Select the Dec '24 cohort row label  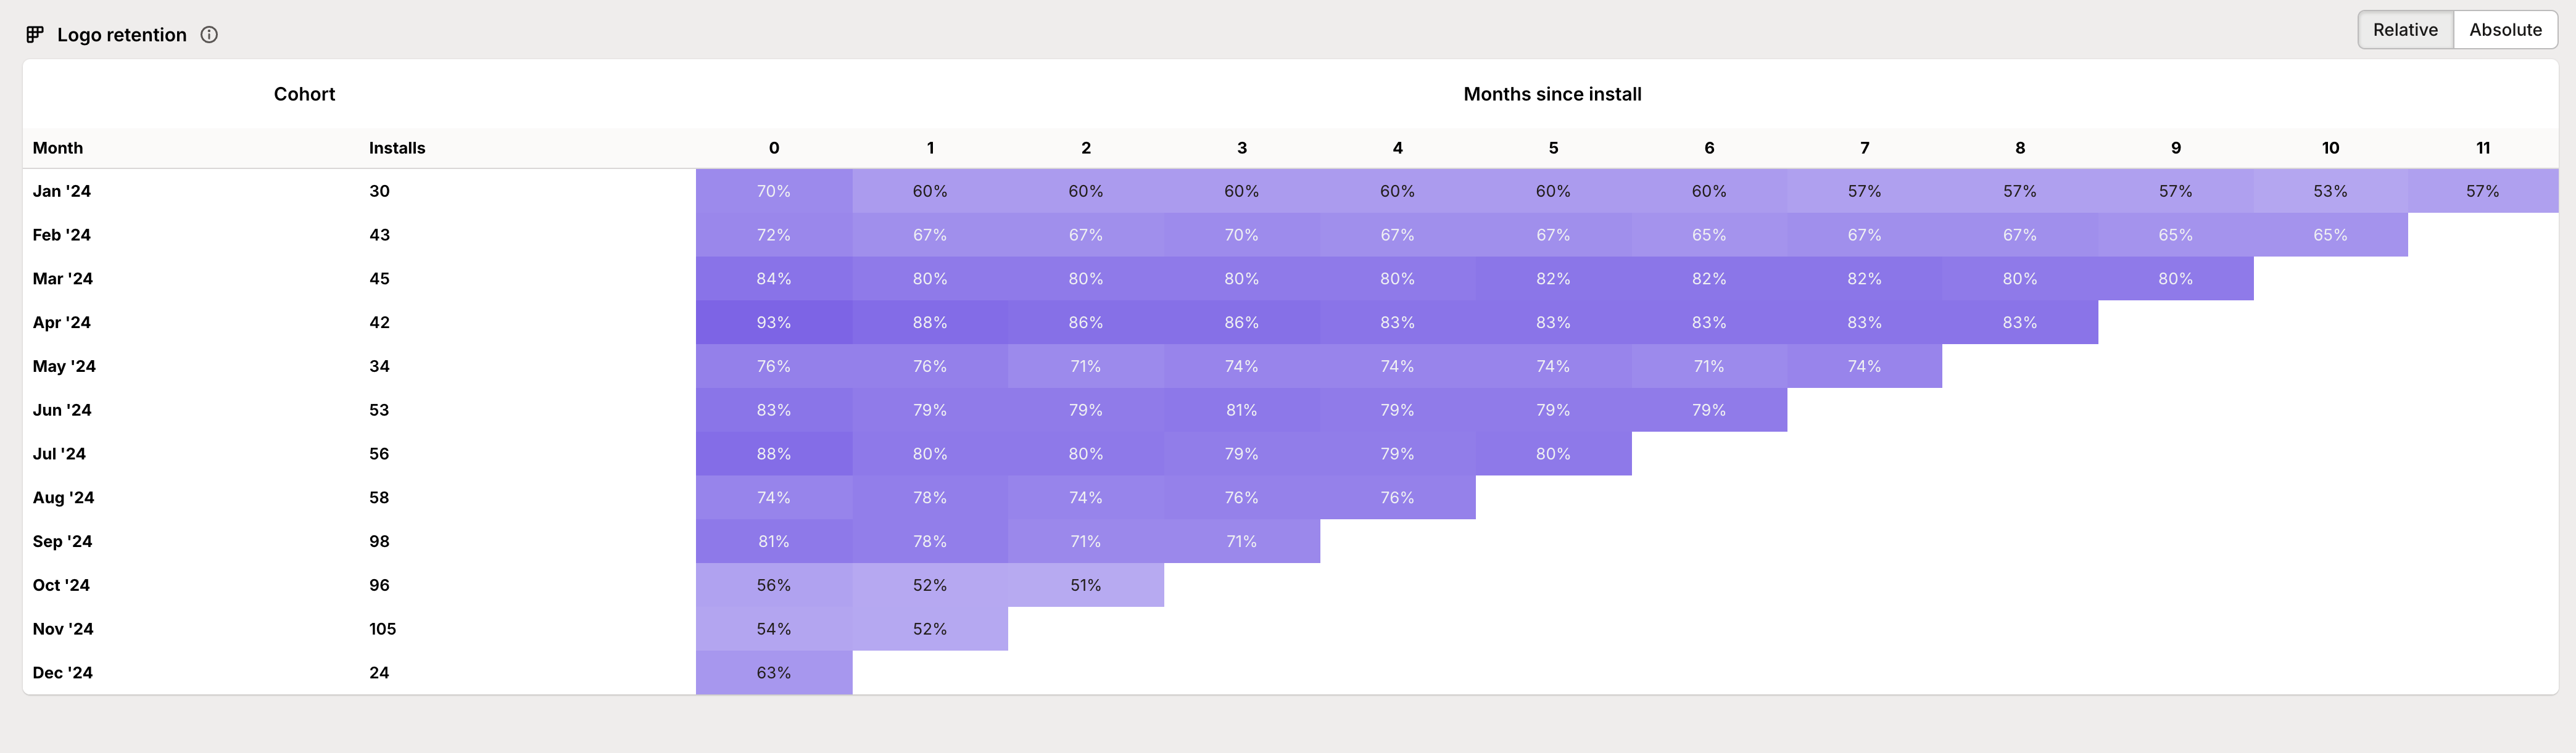[63, 673]
